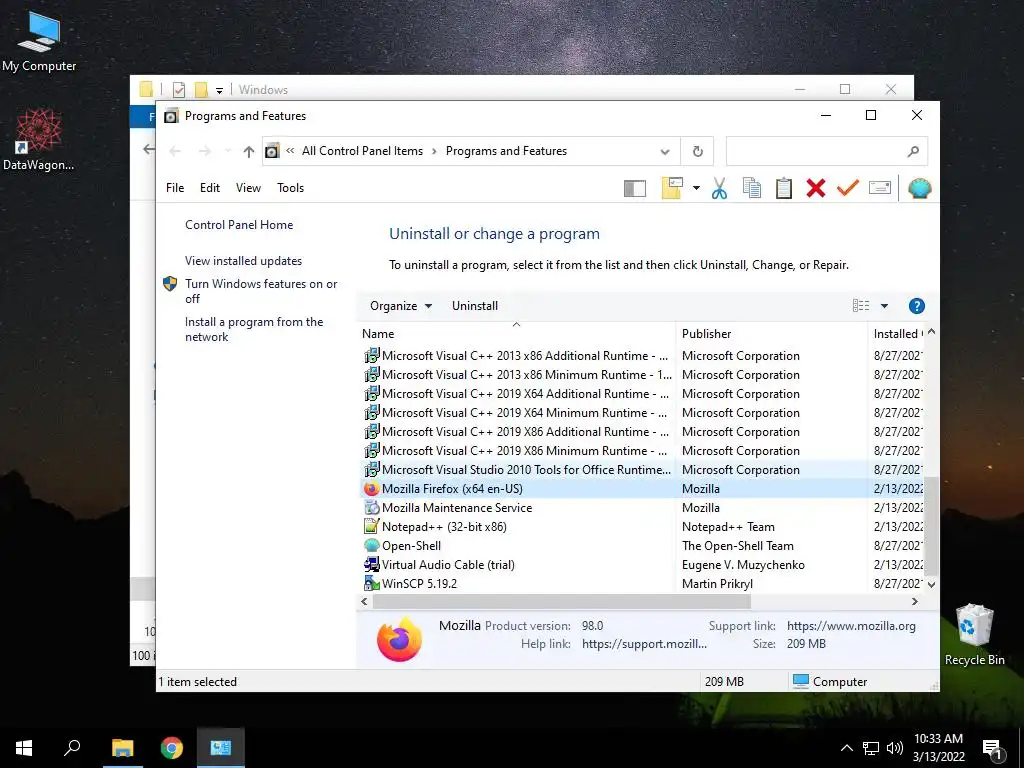1024x768 pixels.
Task: Select Visual Studio 2010 Tools for Office Runtime
Action: tap(643, 470)
